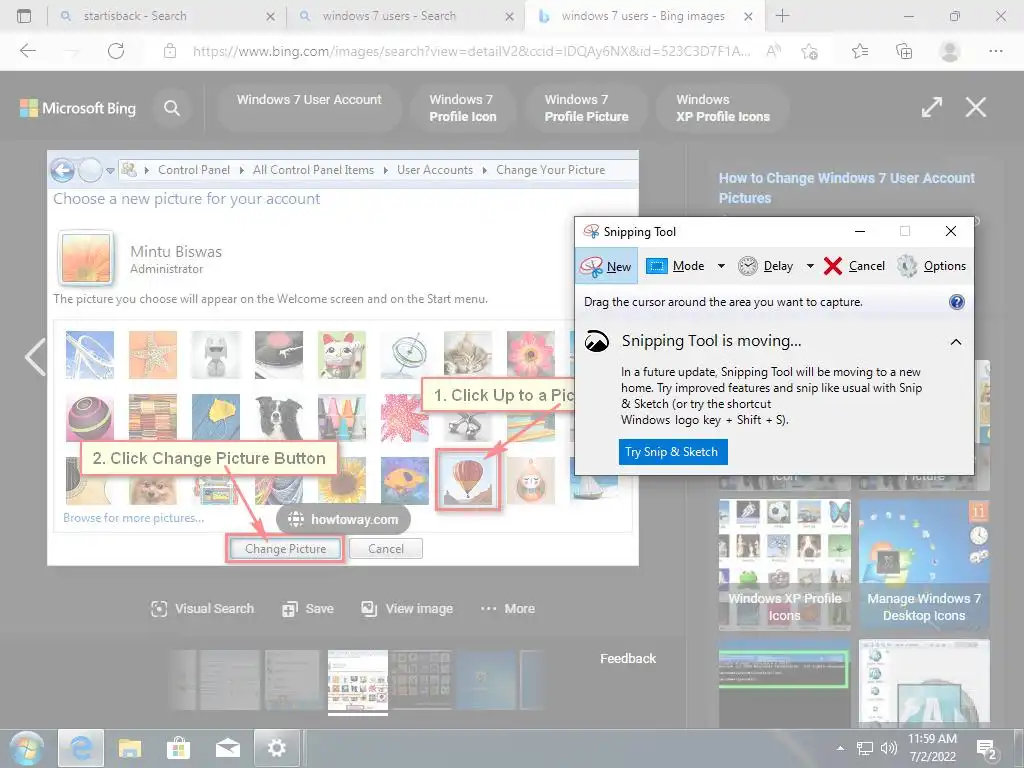
Task: Click New in the Snipping Tool
Action: [606, 266]
